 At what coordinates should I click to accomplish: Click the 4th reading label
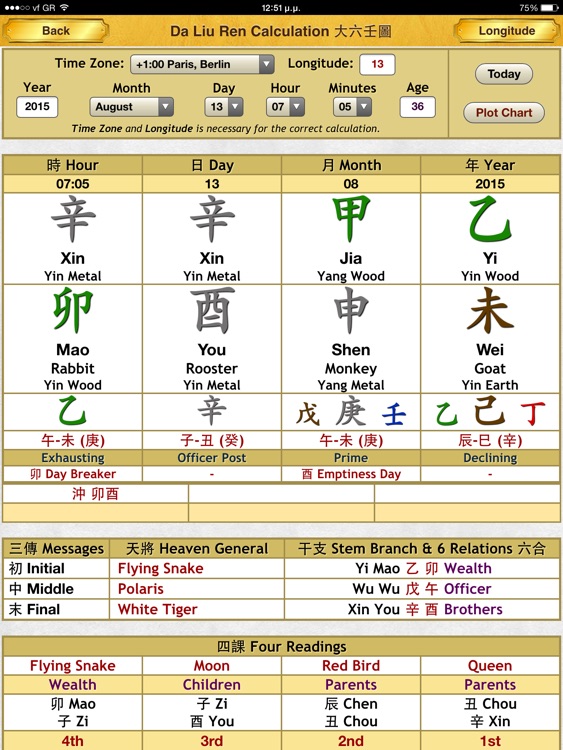73,741
